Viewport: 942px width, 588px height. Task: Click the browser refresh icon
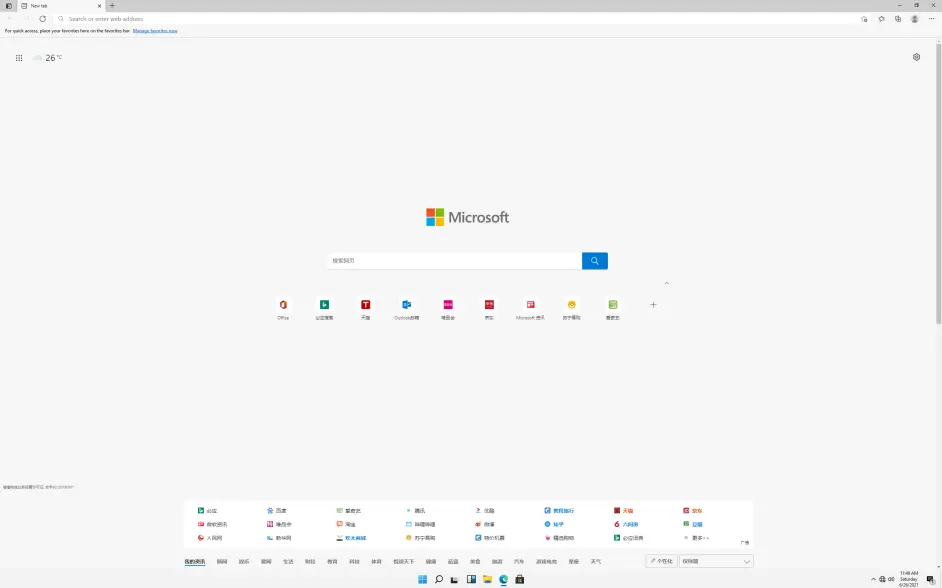(43, 19)
